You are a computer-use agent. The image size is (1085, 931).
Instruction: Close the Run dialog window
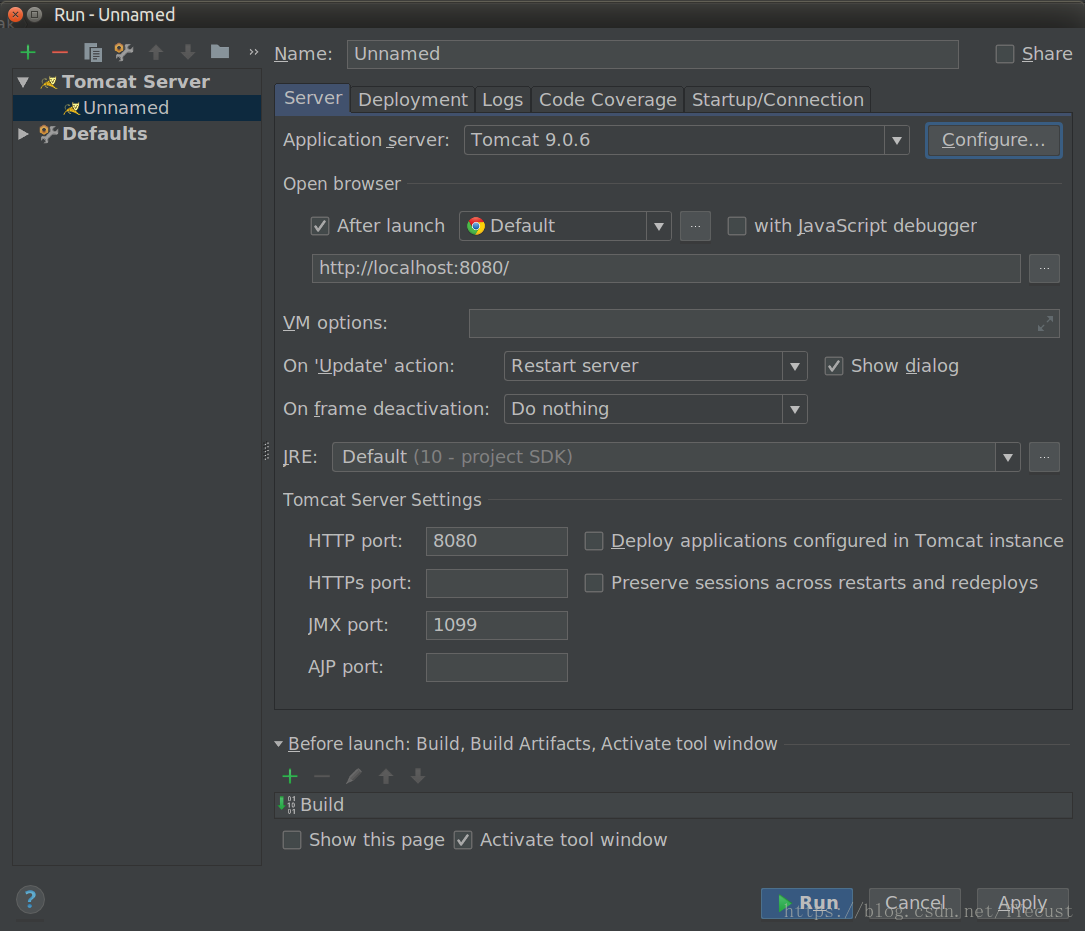pyautogui.click(x=15, y=14)
